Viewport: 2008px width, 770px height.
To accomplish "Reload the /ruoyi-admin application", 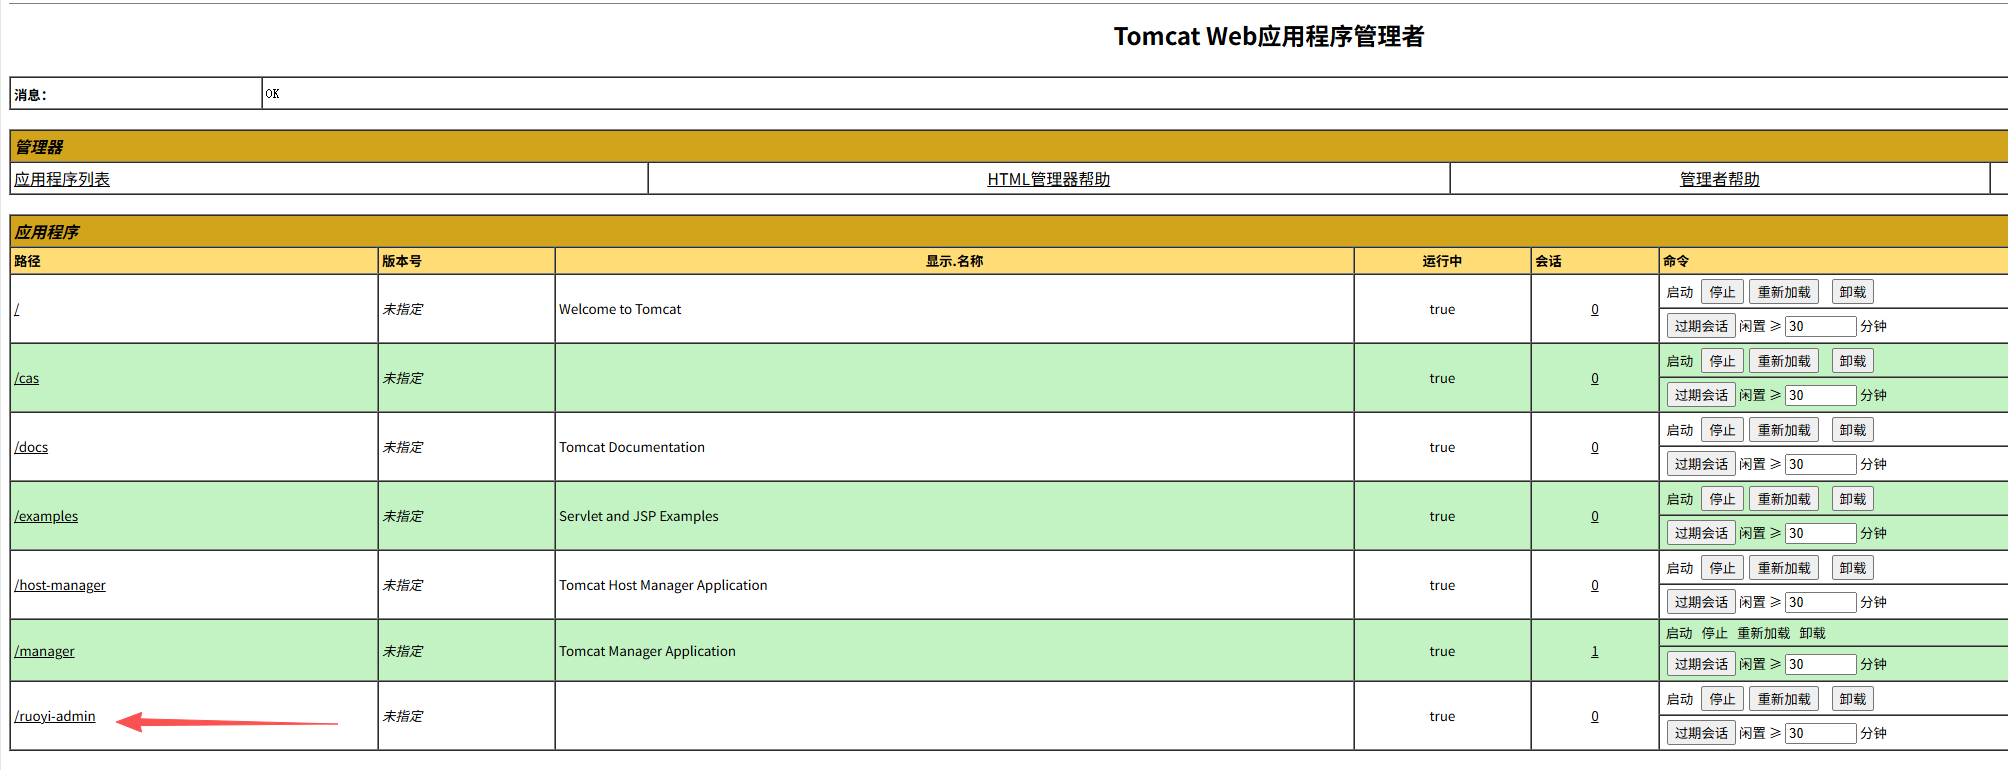I will (1784, 699).
